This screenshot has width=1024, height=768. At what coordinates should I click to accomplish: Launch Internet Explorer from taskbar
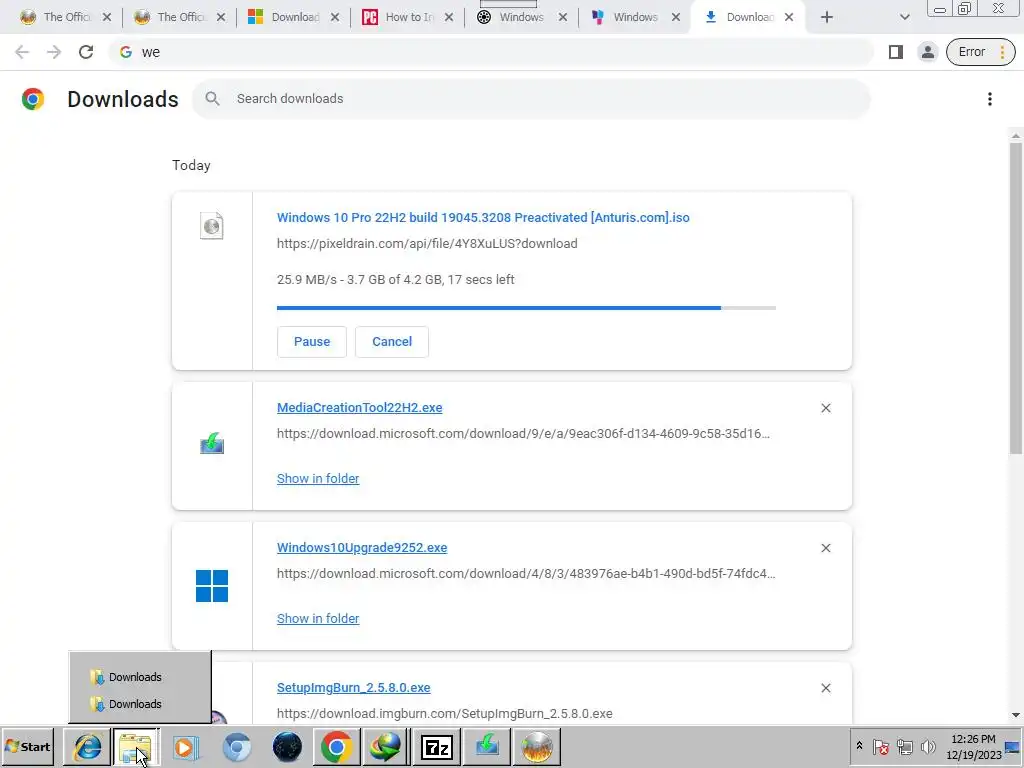tap(87, 746)
